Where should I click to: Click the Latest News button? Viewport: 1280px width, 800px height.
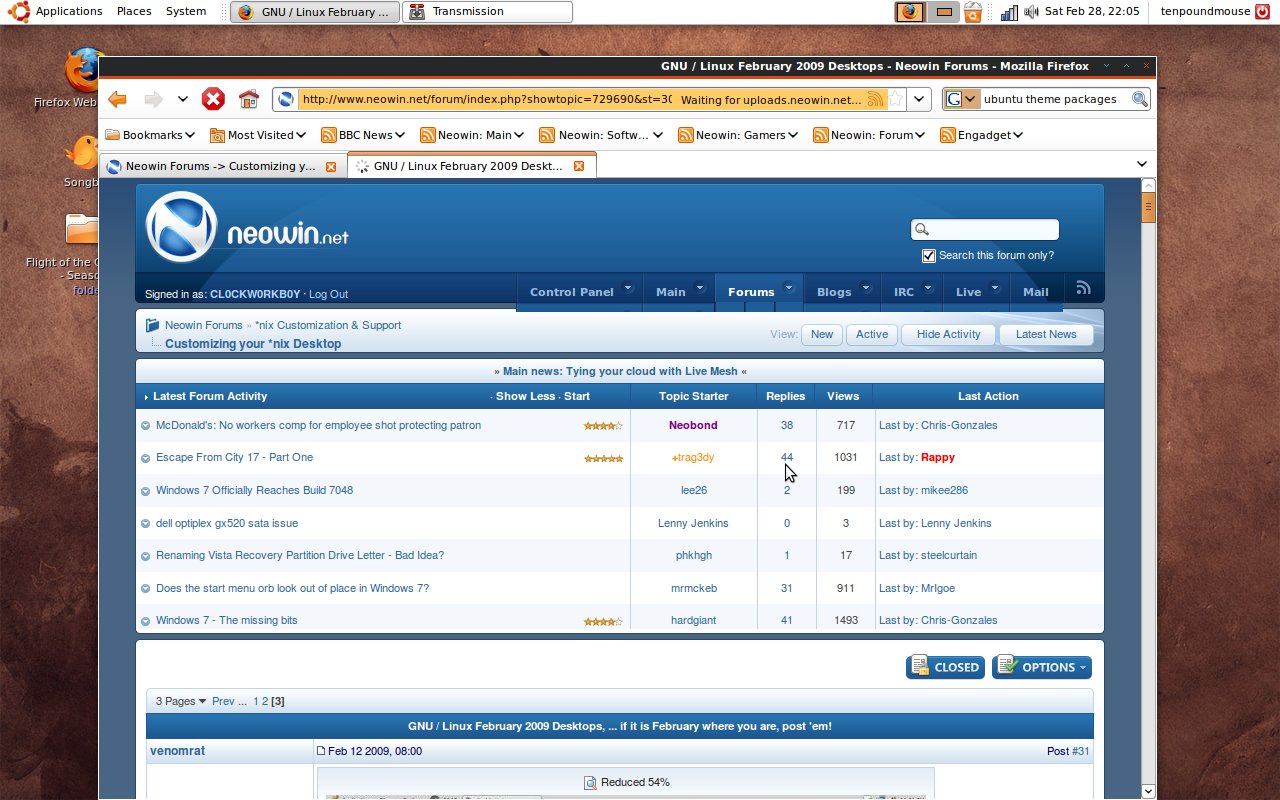(x=1046, y=335)
